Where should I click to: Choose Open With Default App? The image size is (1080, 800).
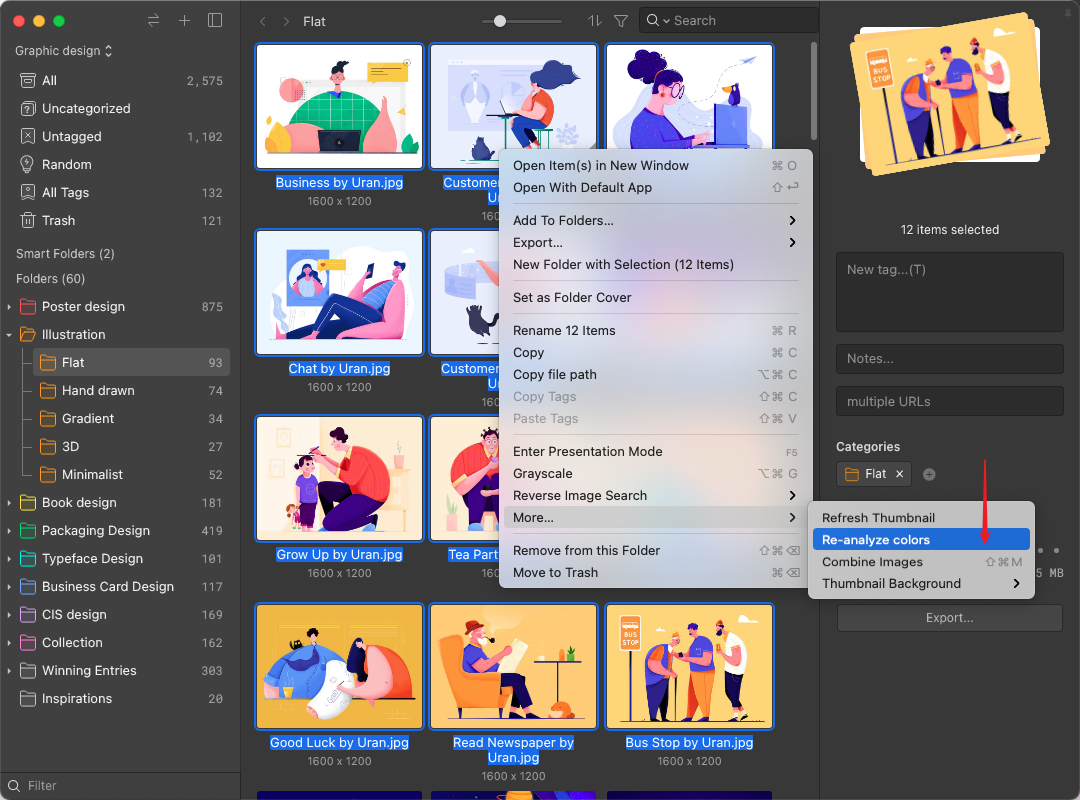(654, 187)
